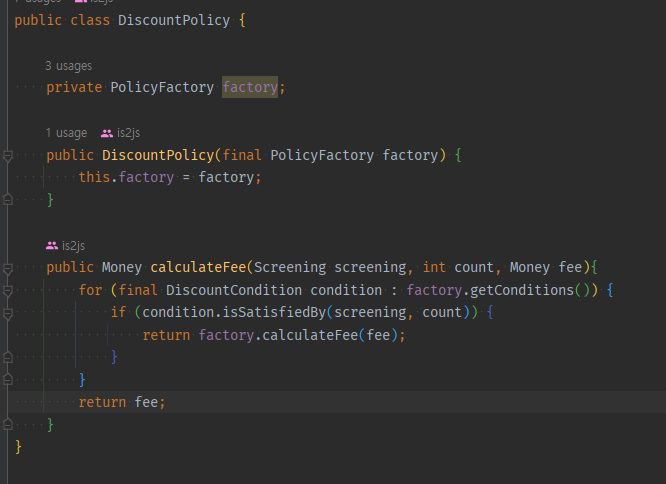Image resolution: width=666 pixels, height=484 pixels.
Task: Click Money return type of calculateFee
Action: coord(121,267)
